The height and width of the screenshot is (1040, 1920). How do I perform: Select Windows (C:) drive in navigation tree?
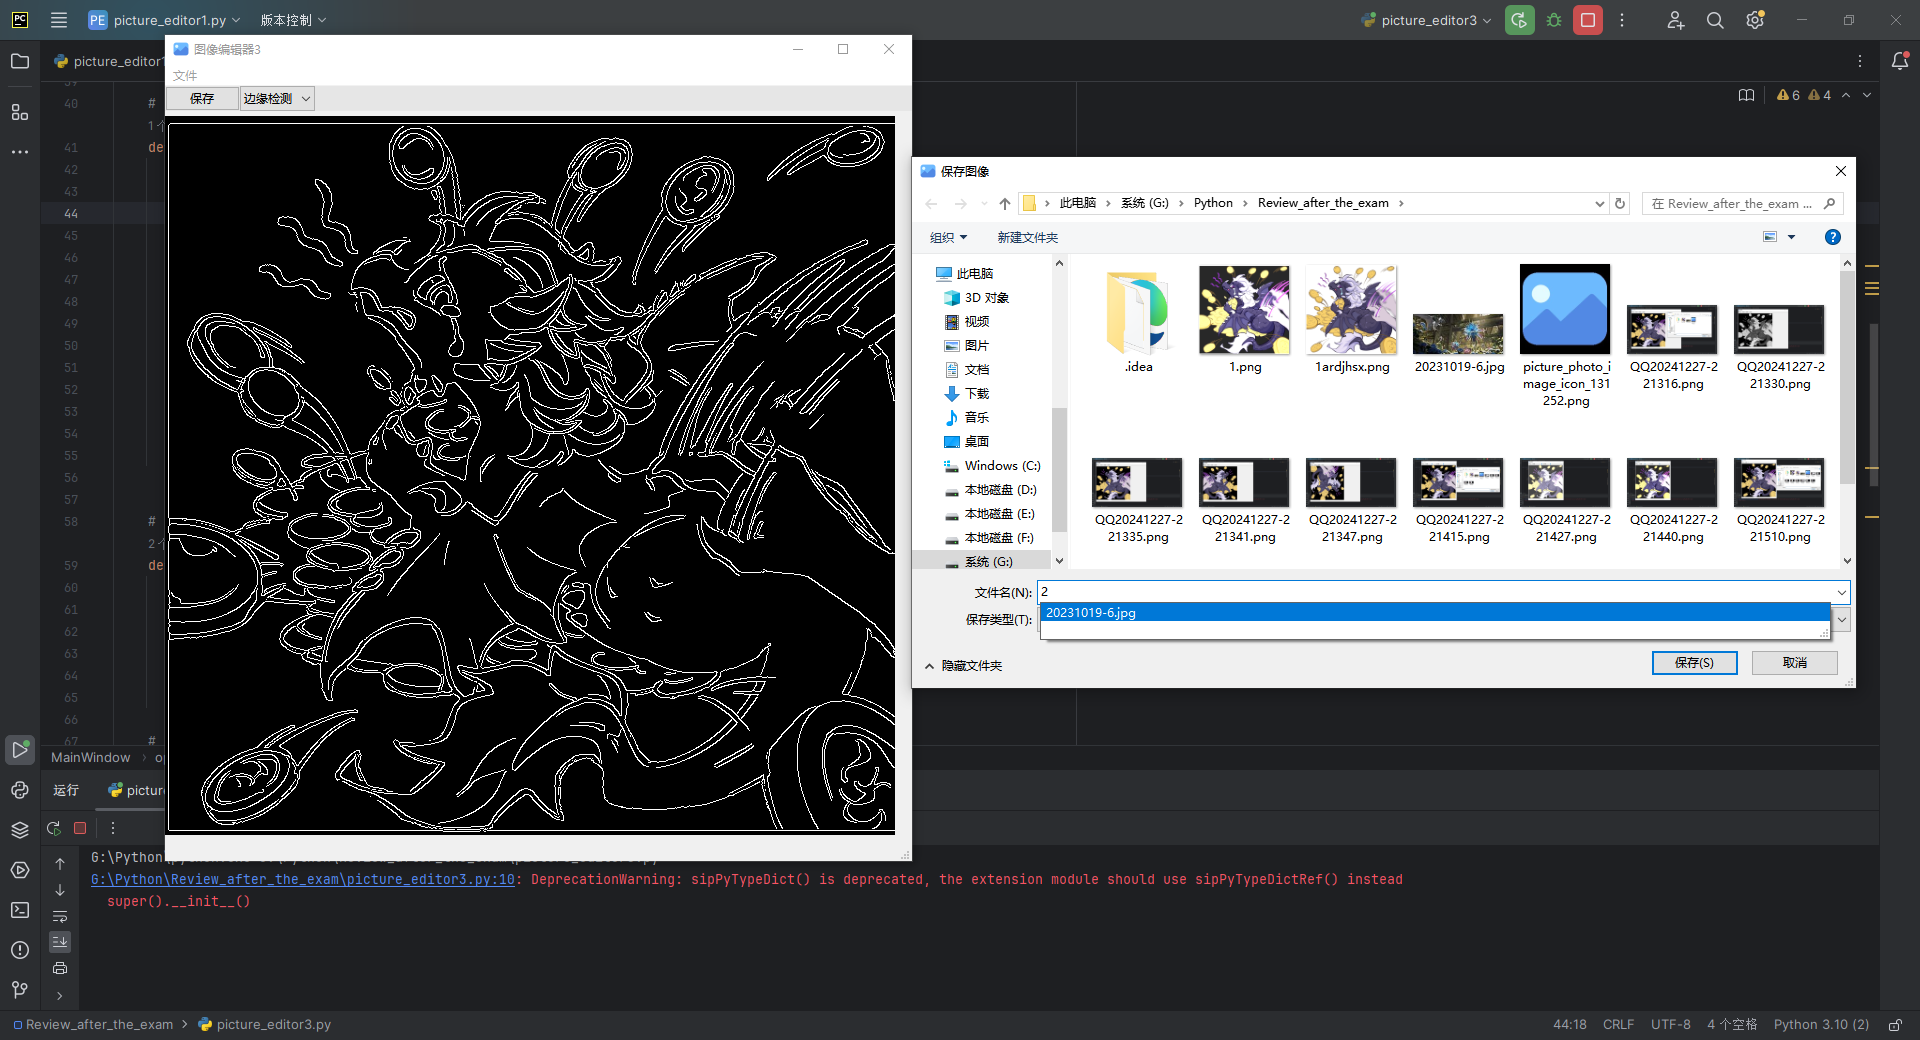pyautogui.click(x=1002, y=466)
